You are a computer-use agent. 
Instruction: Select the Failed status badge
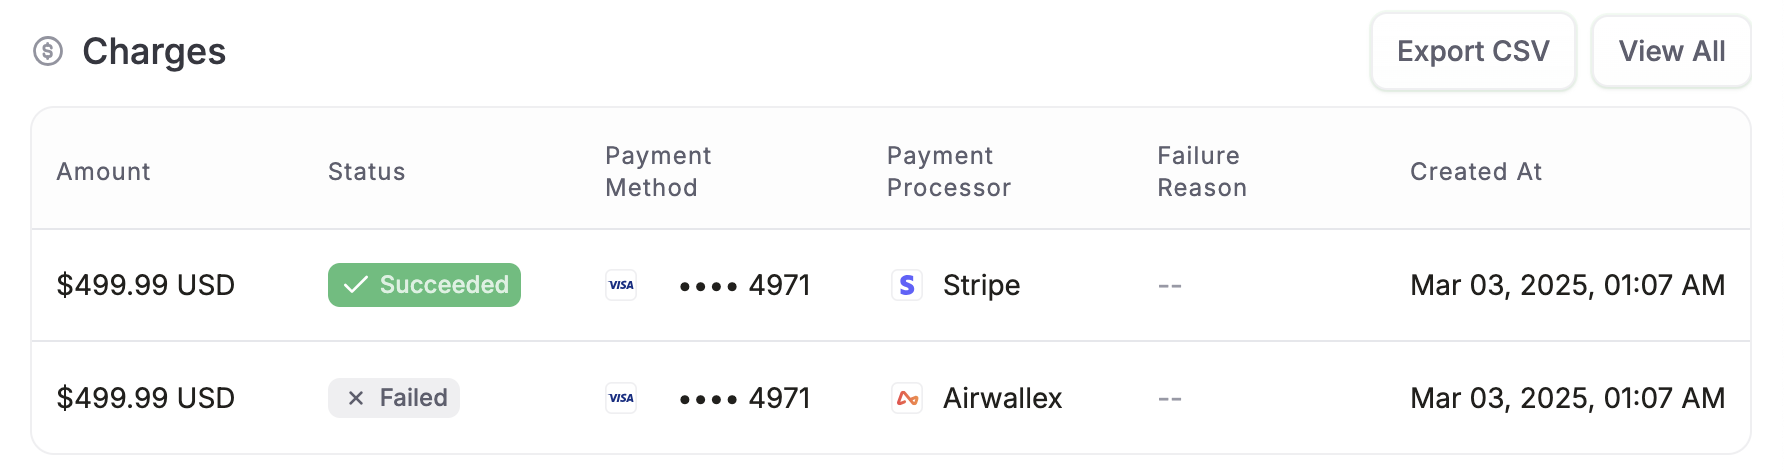(x=394, y=398)
